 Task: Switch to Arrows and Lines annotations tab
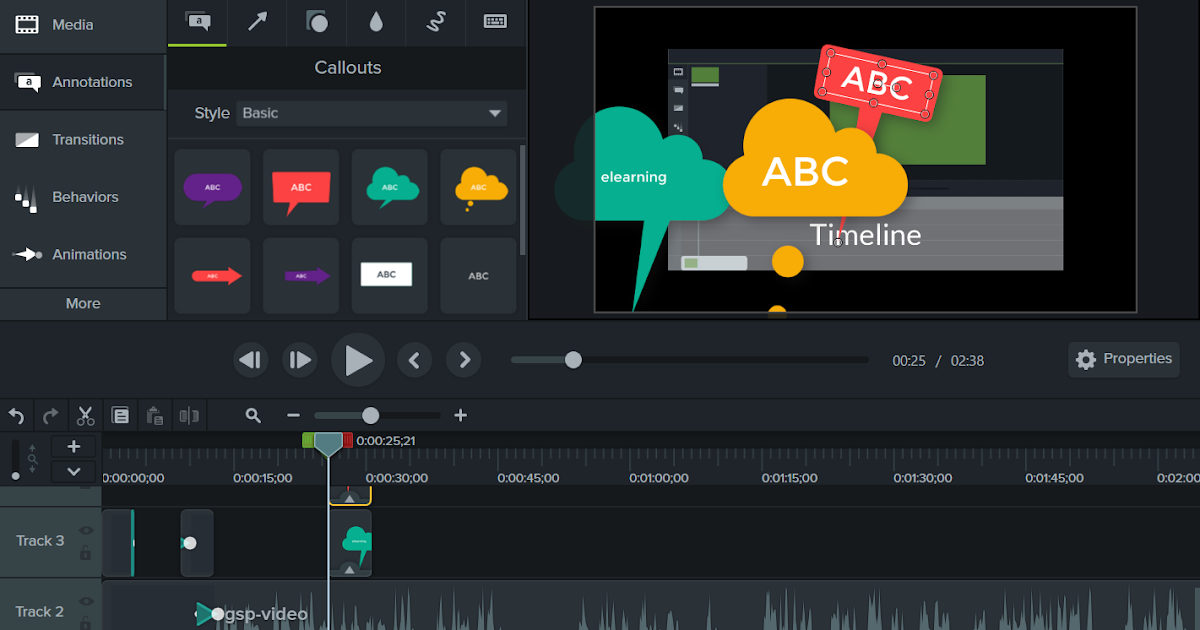[x=257, y=22]
